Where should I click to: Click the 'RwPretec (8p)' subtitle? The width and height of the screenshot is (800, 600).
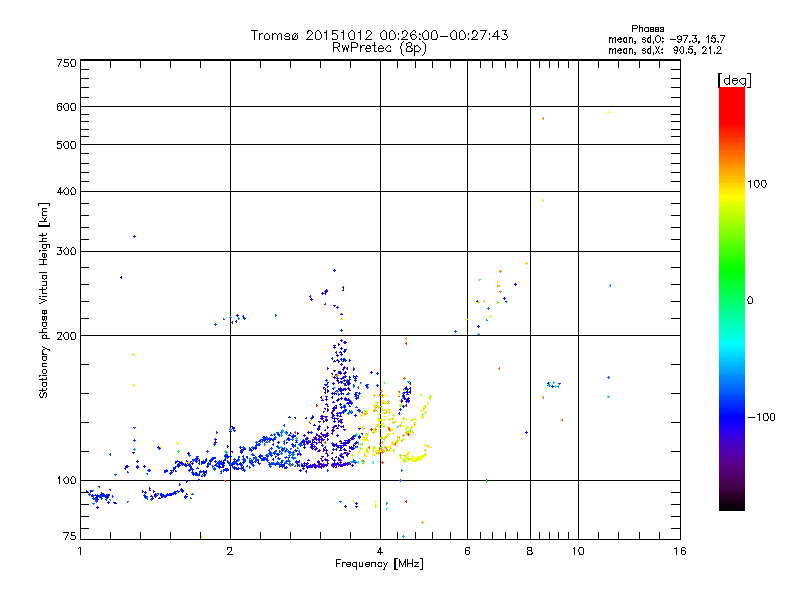click(x=379, y=48)
